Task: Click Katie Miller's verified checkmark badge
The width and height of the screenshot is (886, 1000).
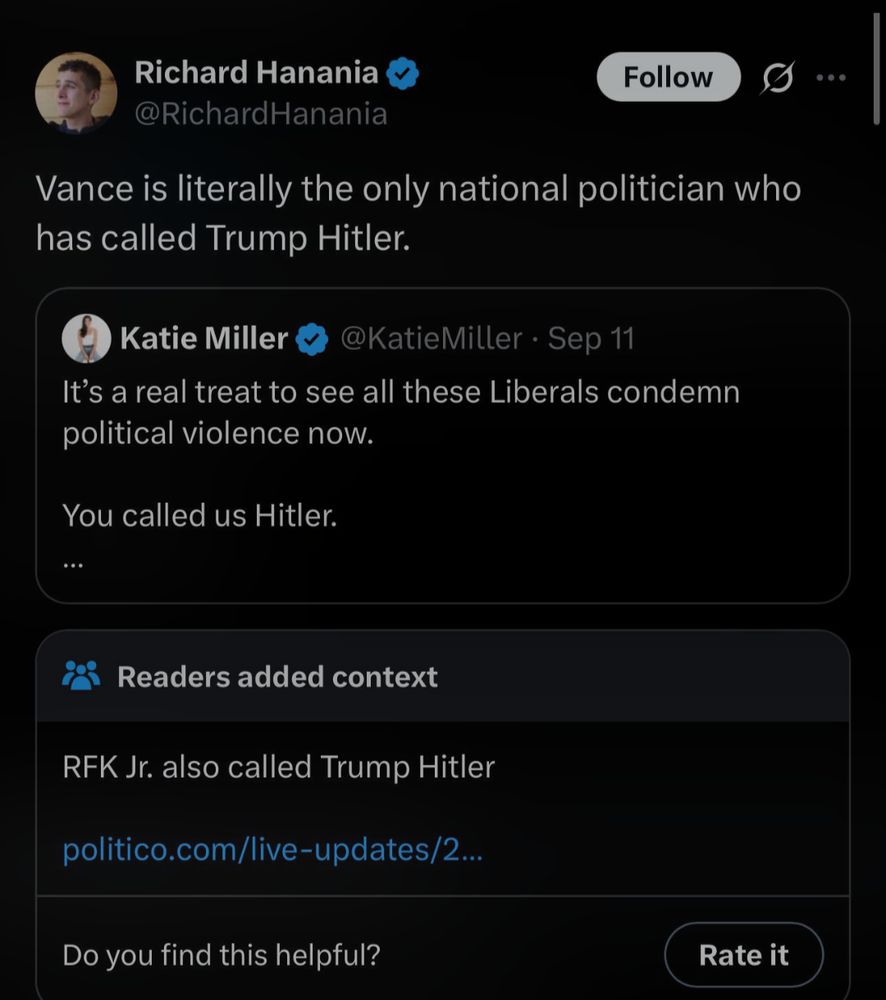Action: coord(314,340)
